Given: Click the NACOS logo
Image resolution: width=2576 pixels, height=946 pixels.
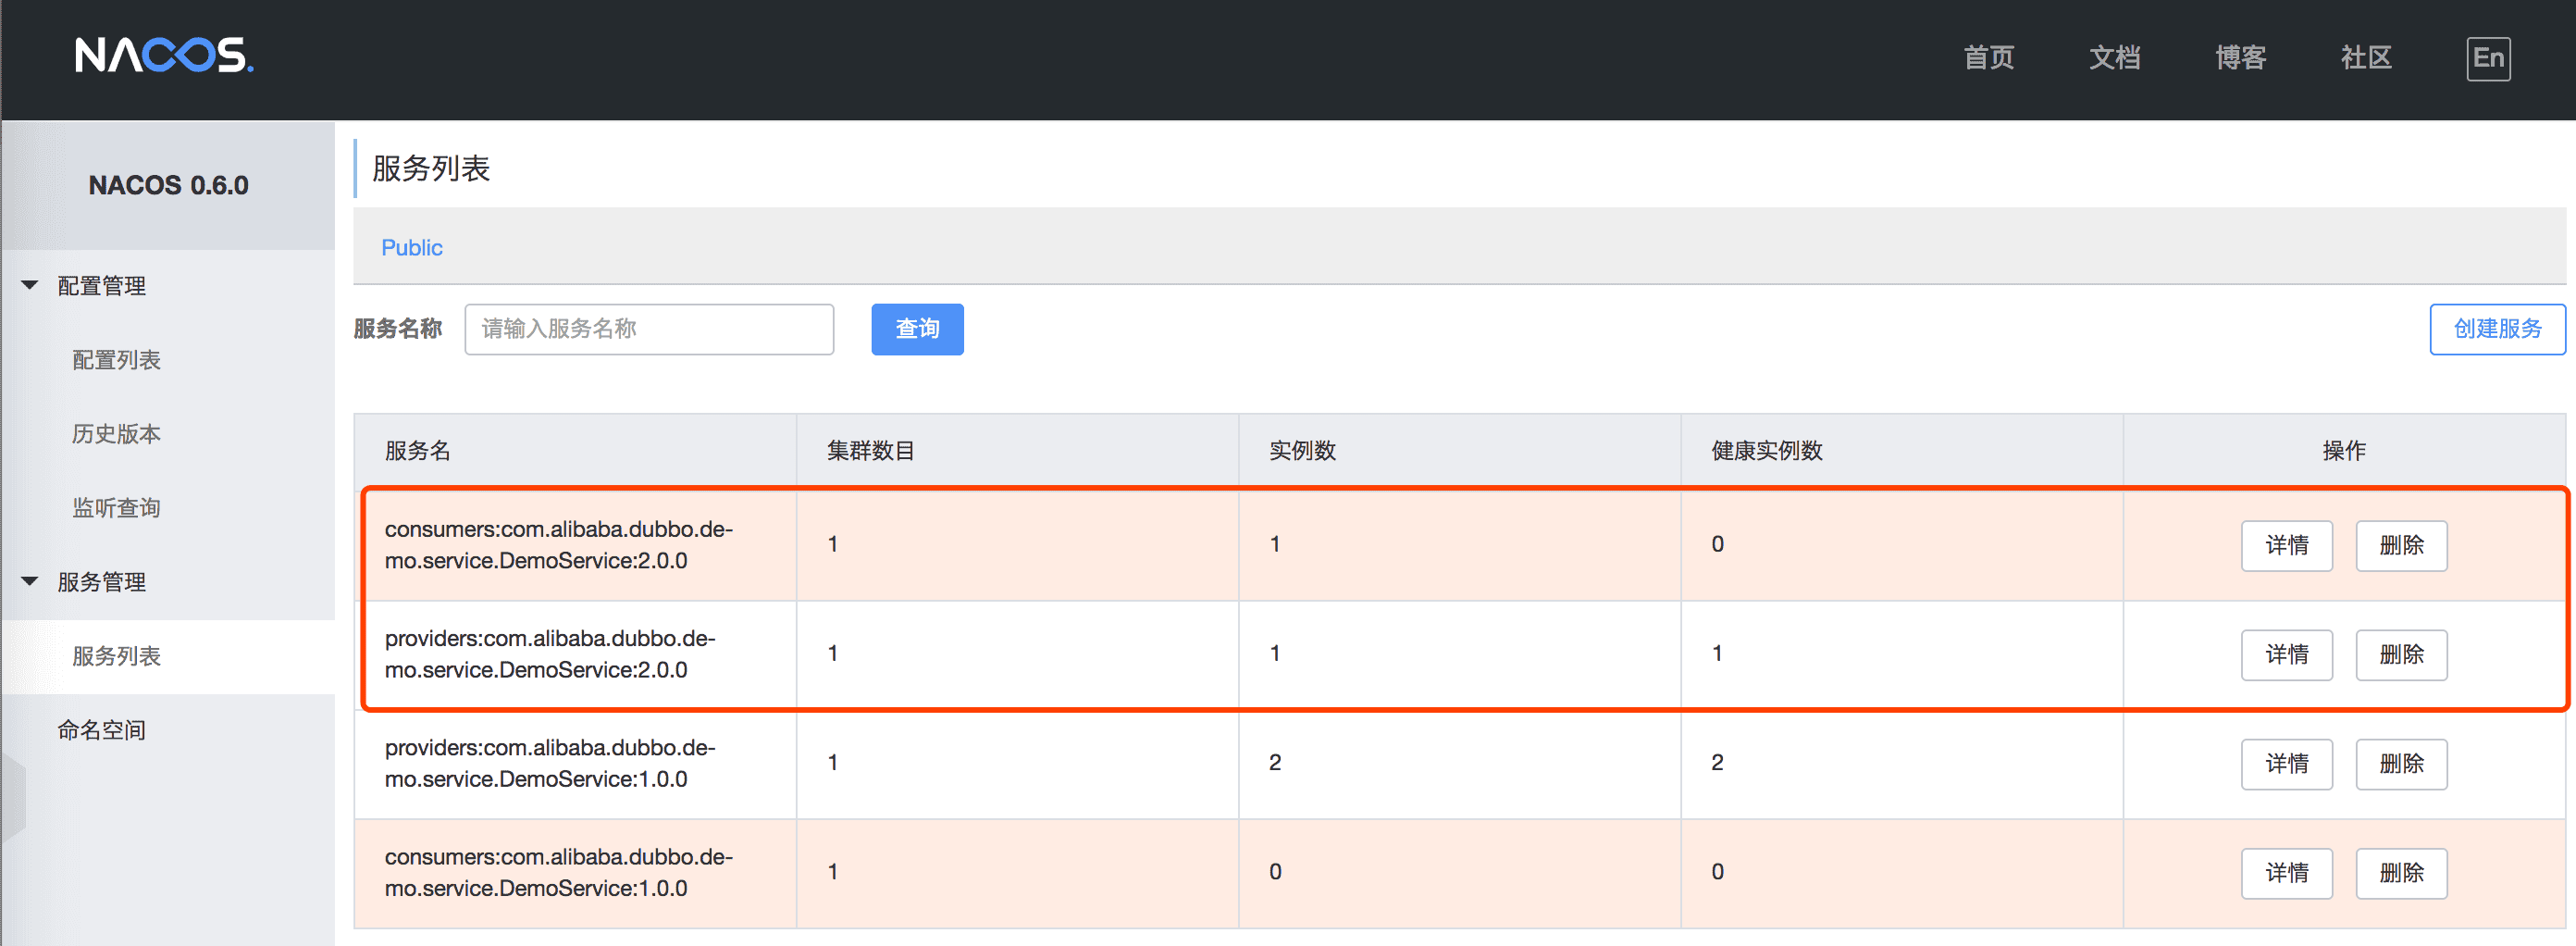Looking at the screenshot, I should click(164, 56).
